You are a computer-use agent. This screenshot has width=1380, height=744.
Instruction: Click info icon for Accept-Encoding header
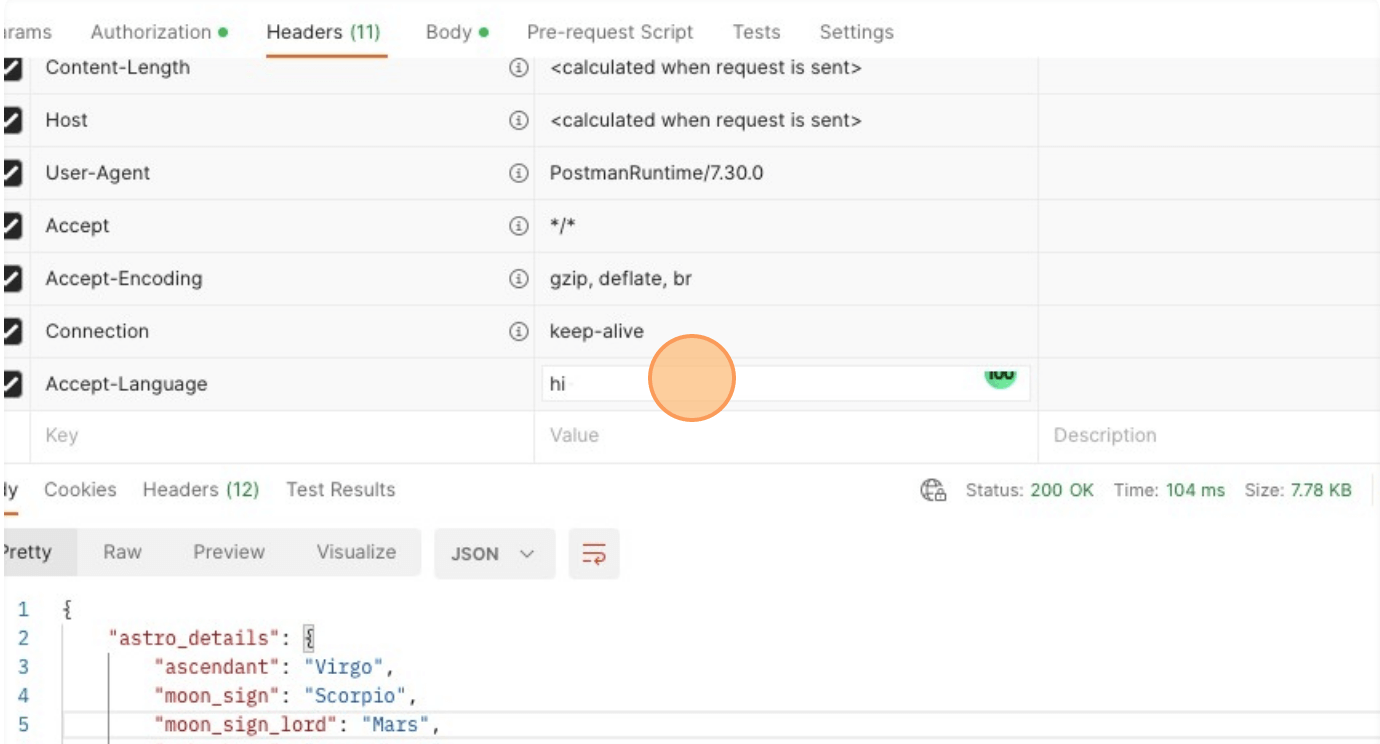coord(518,279)
